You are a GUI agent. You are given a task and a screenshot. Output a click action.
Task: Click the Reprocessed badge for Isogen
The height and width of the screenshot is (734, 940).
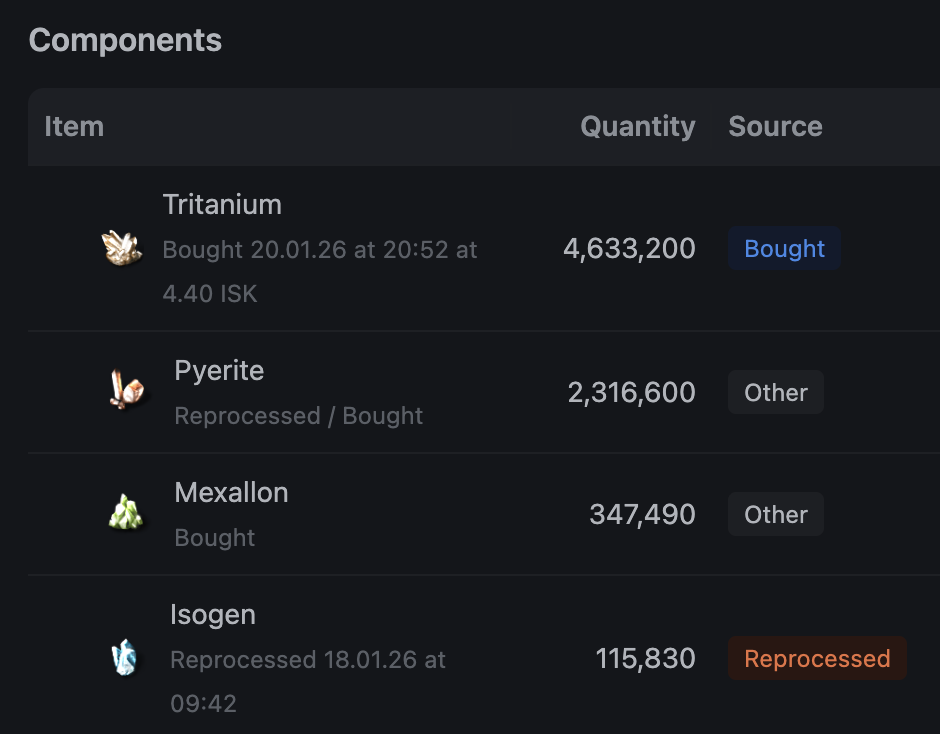pos(817,659)
